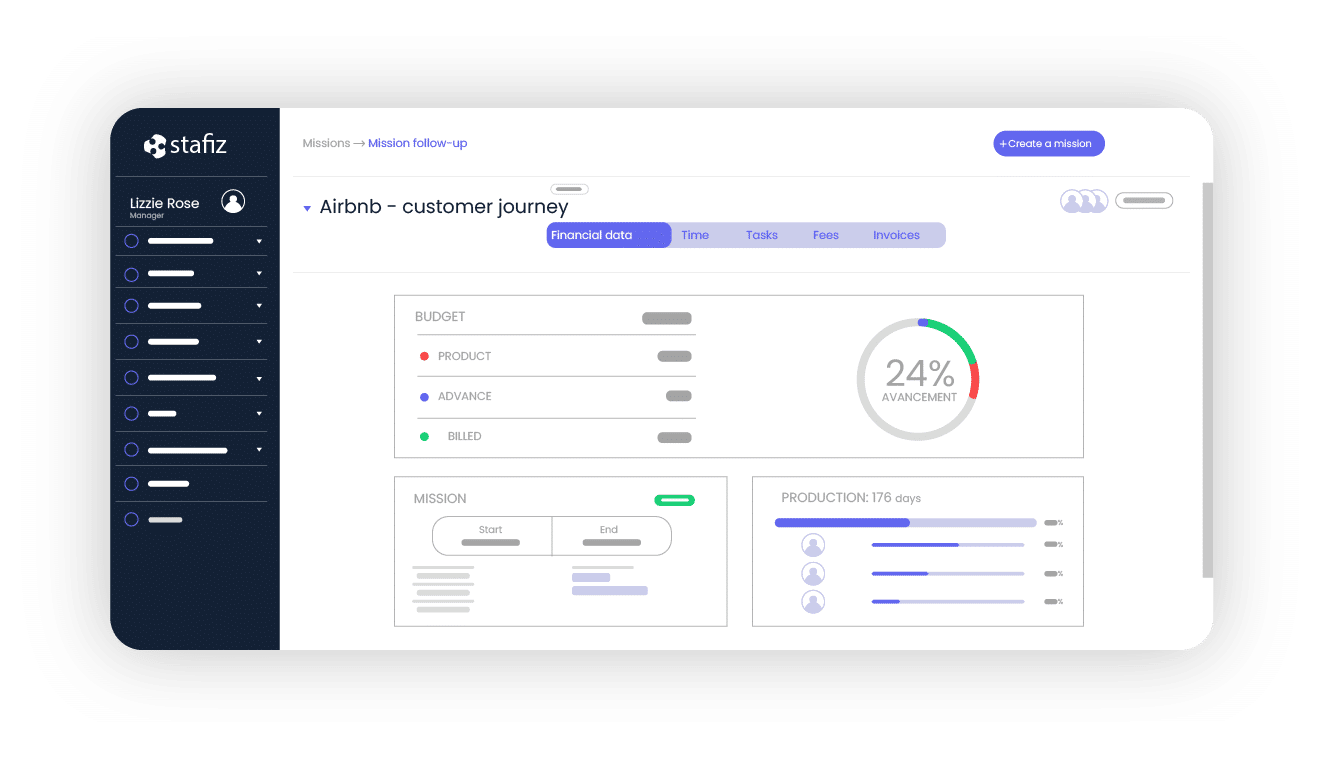This screenshot has width=1320, height=758.
Task: Open the Invoices tab
Action: point(896,235)
